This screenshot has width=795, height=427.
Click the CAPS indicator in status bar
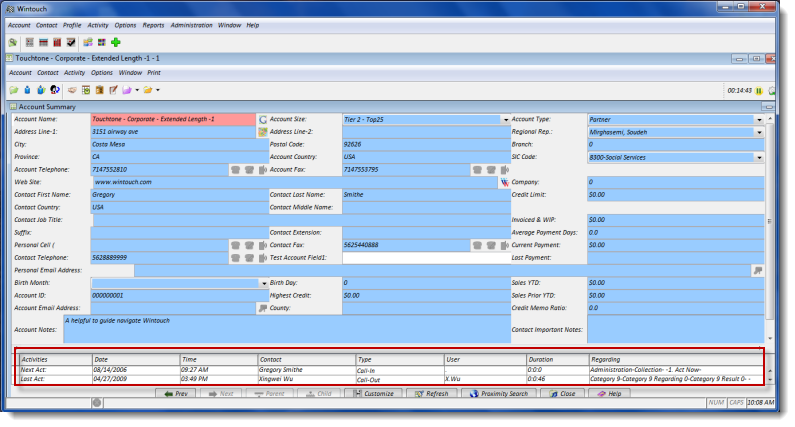pyautogui.click(x=736, y=403)
